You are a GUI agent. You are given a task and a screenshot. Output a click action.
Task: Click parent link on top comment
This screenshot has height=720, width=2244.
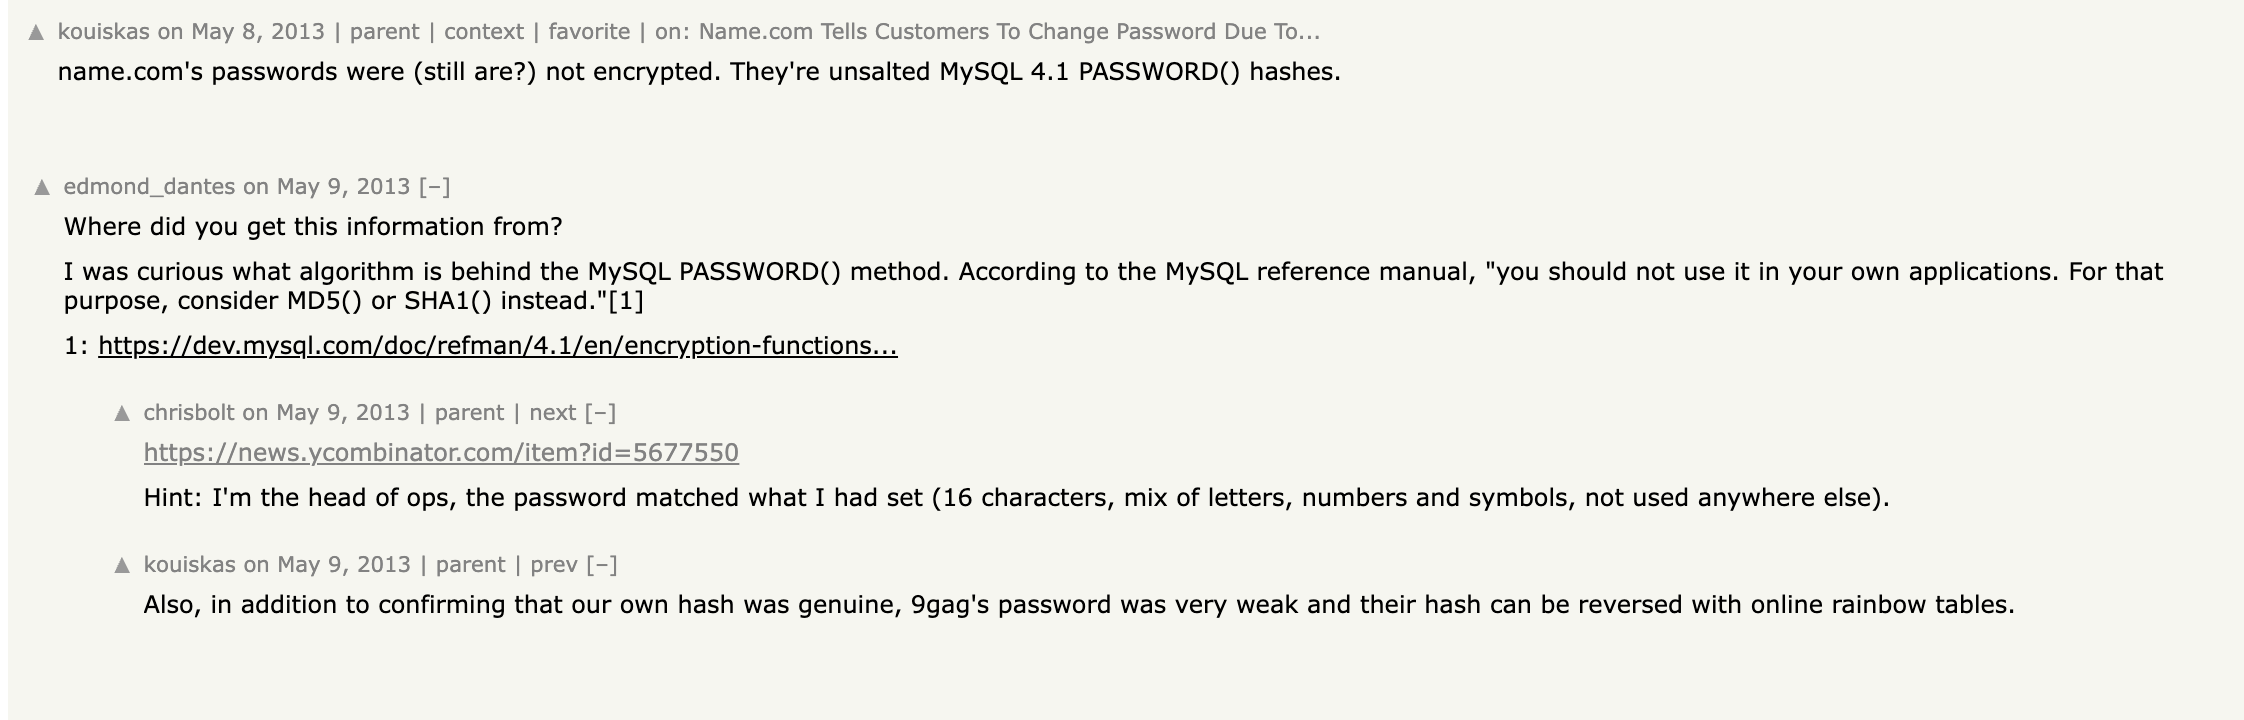click(384, 32)
